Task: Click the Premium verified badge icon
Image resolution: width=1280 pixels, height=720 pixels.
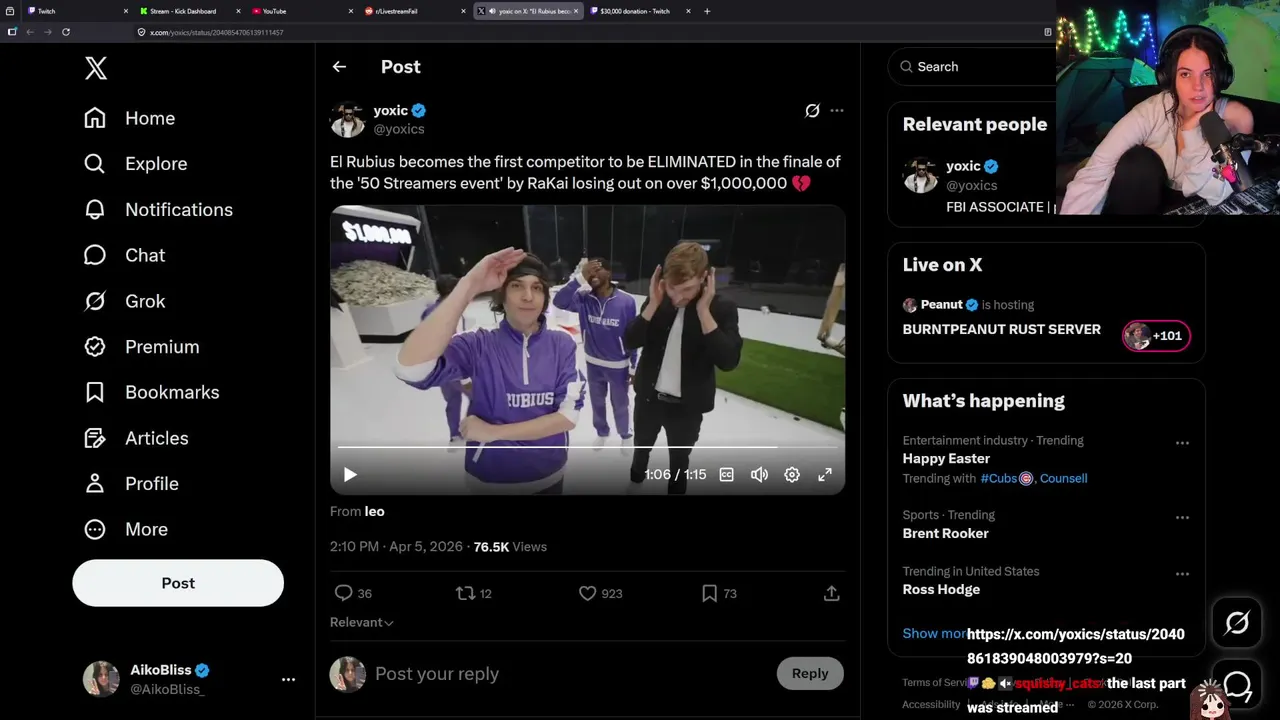Action: tap(95, 347)
